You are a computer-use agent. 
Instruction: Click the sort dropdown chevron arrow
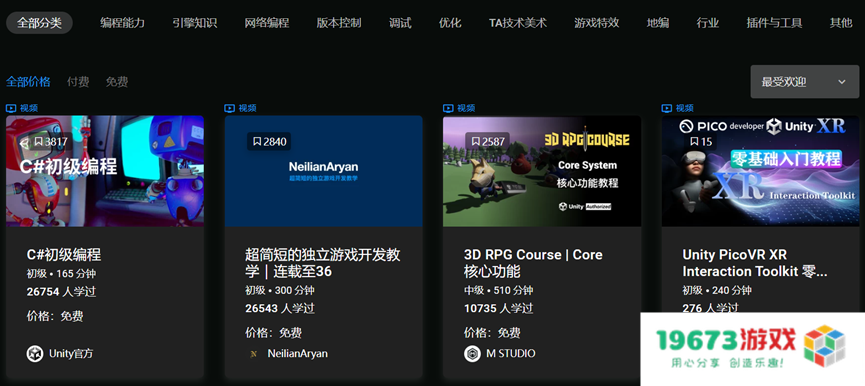tap(842, 82)
